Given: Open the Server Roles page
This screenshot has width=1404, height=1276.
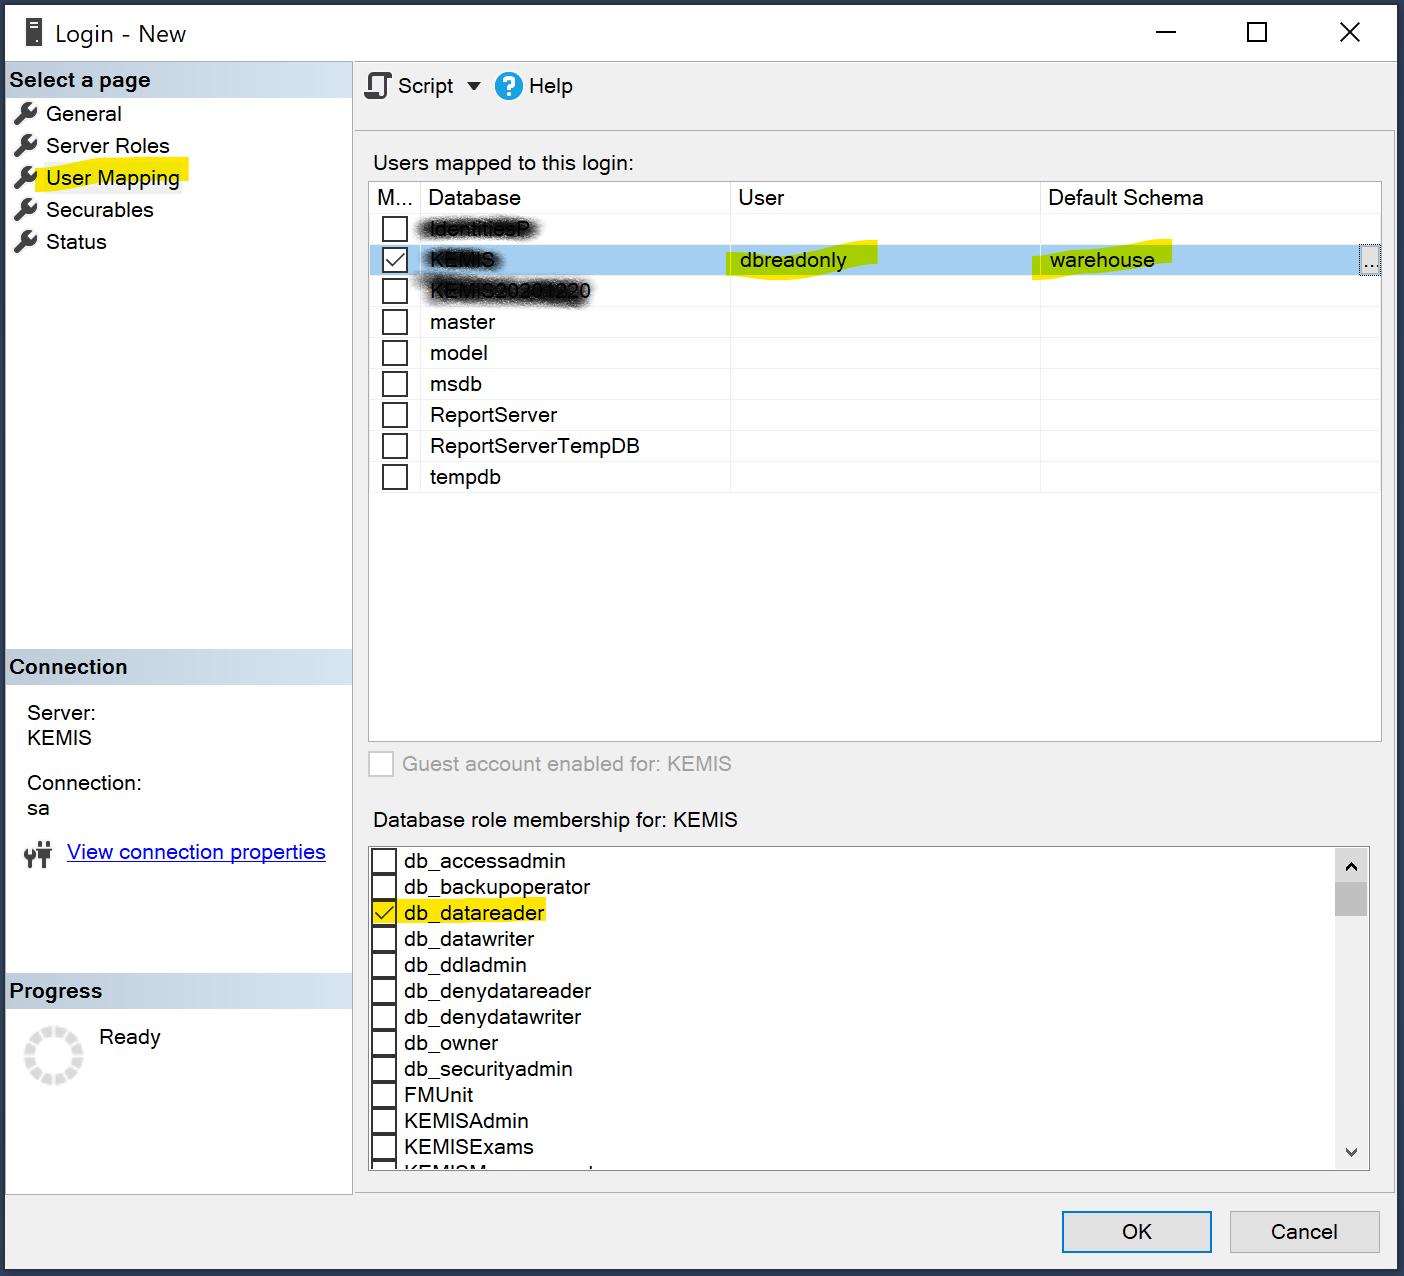Looking at the screenshot, I should [107, 146].
